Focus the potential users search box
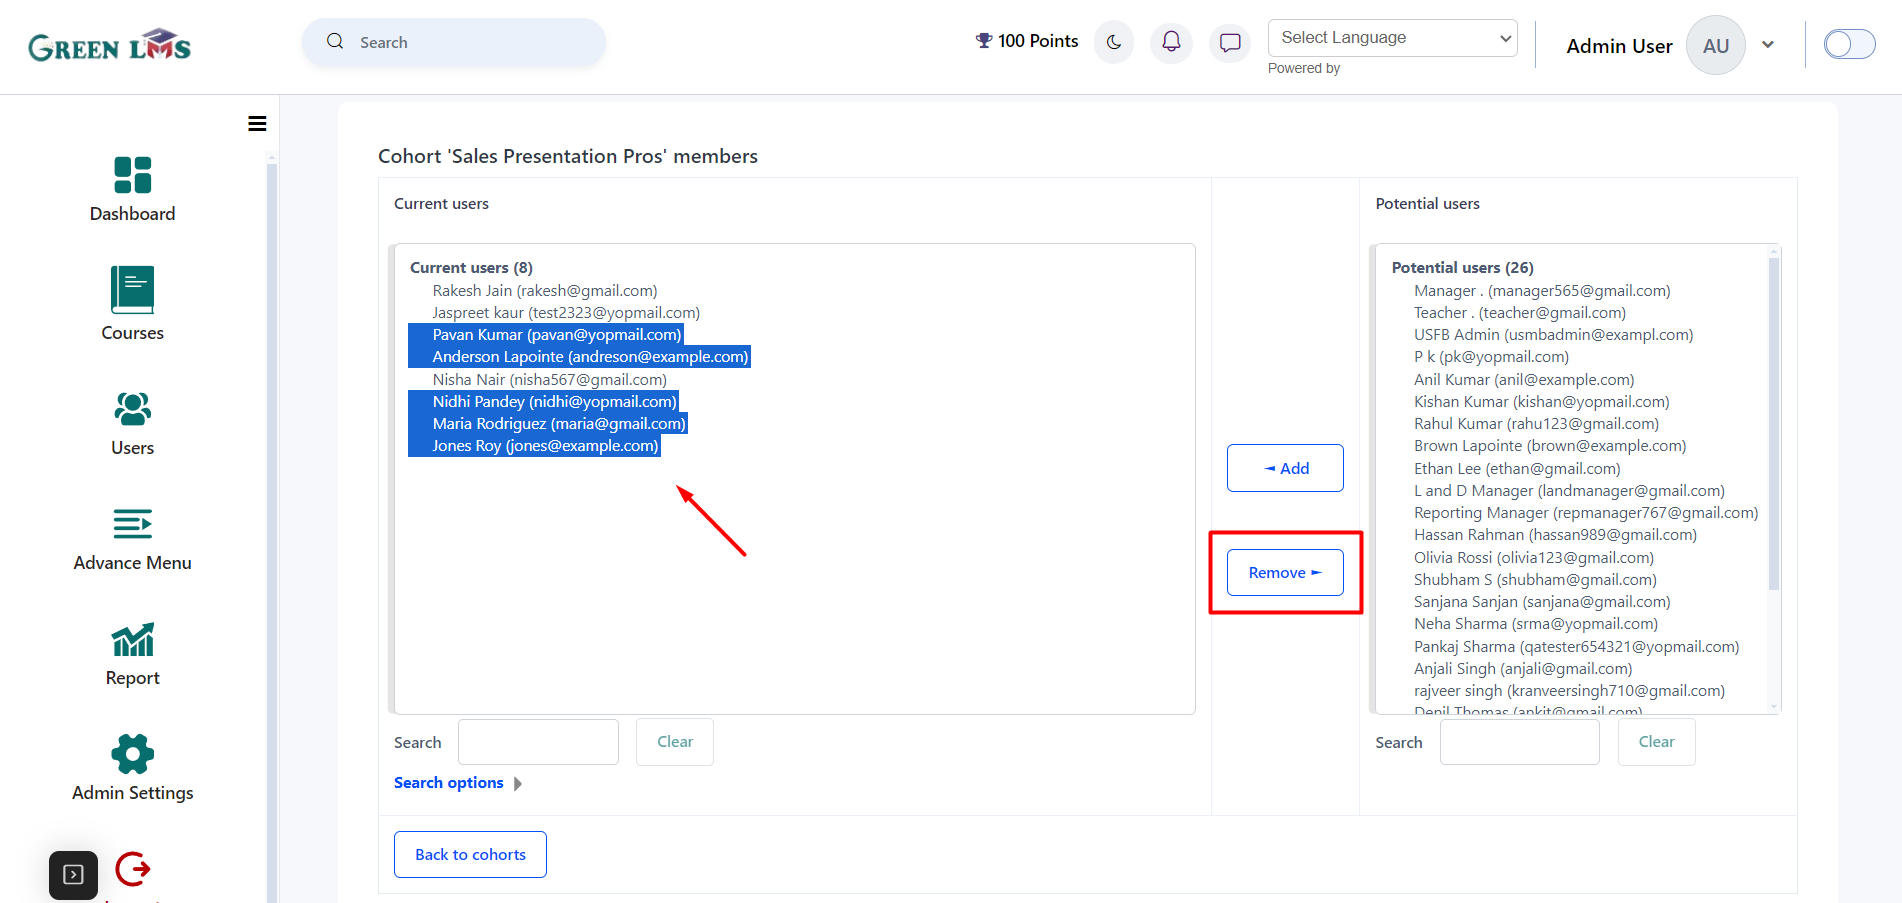Viewport: 1902px width, 903px height. point(1519,742)
